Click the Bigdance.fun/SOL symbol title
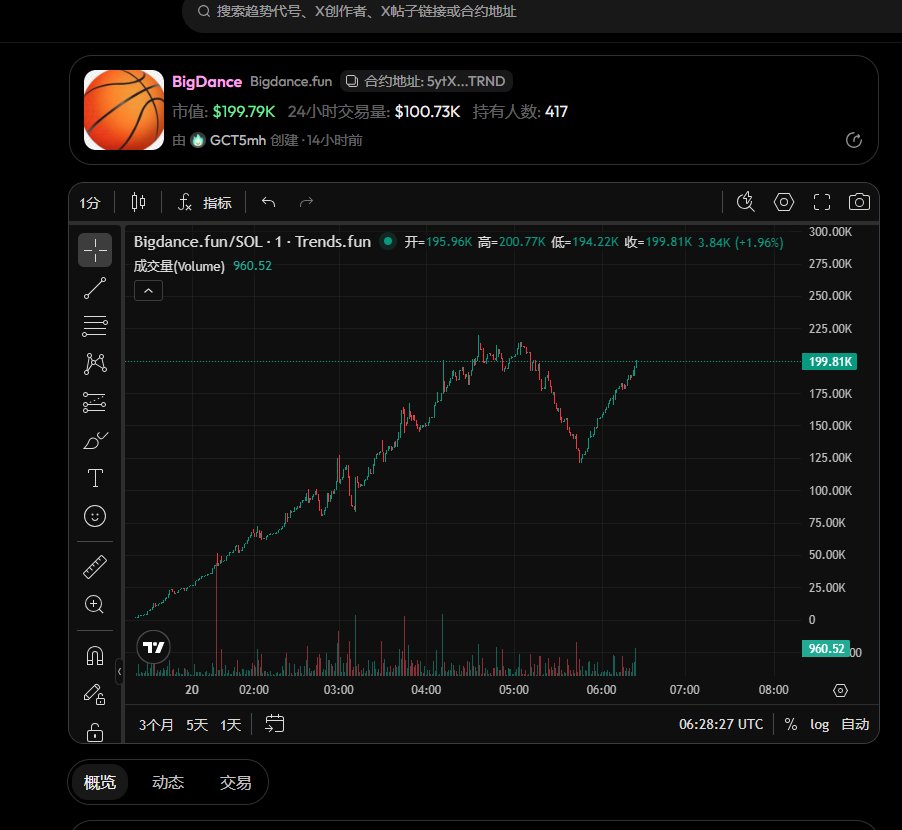 pyautogui.click(x=252, y=242)
